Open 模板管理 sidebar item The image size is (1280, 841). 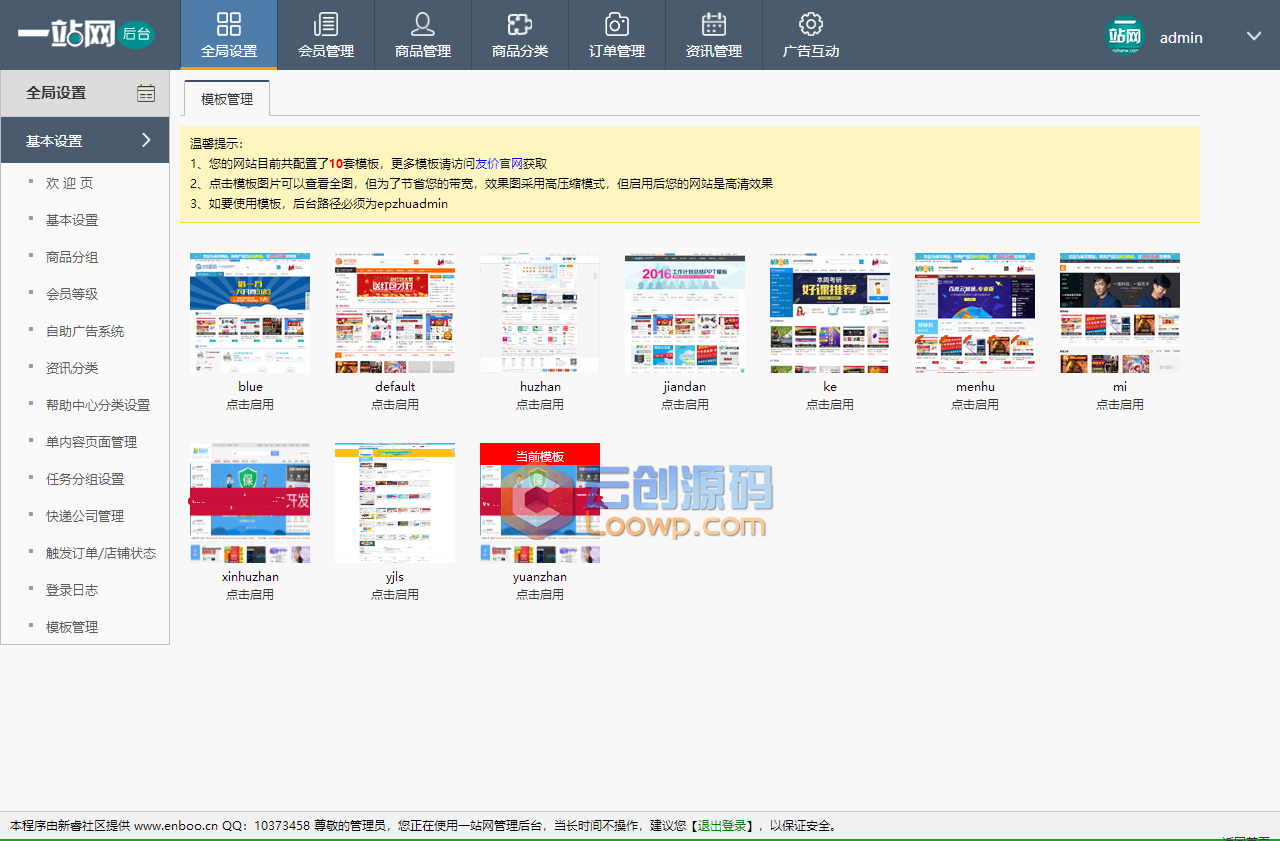point(72,627)
